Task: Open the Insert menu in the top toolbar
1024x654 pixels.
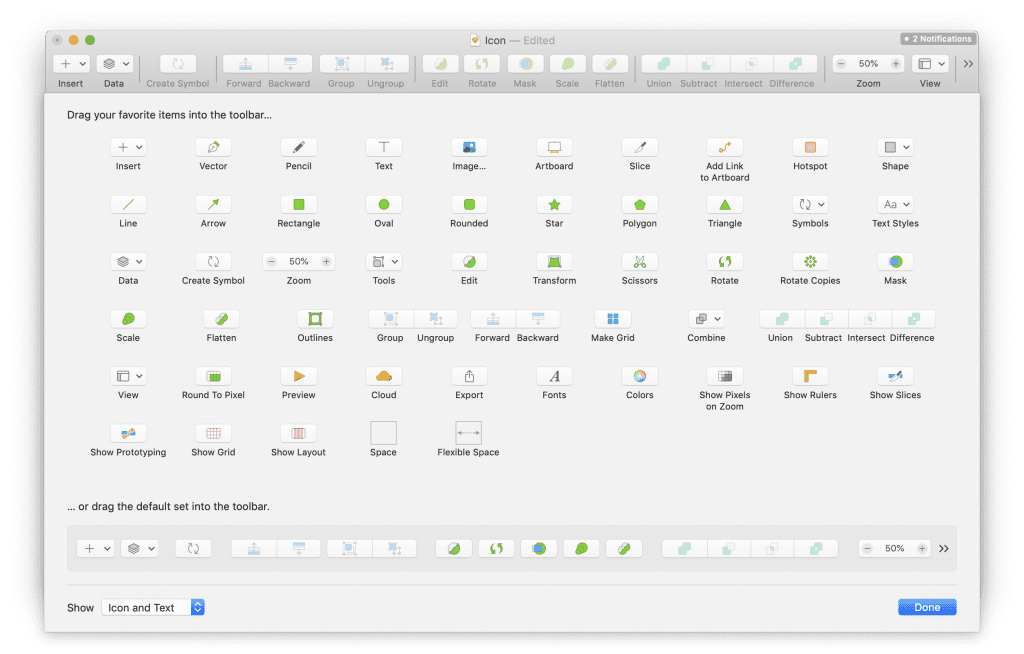Action: click(71, 64)
